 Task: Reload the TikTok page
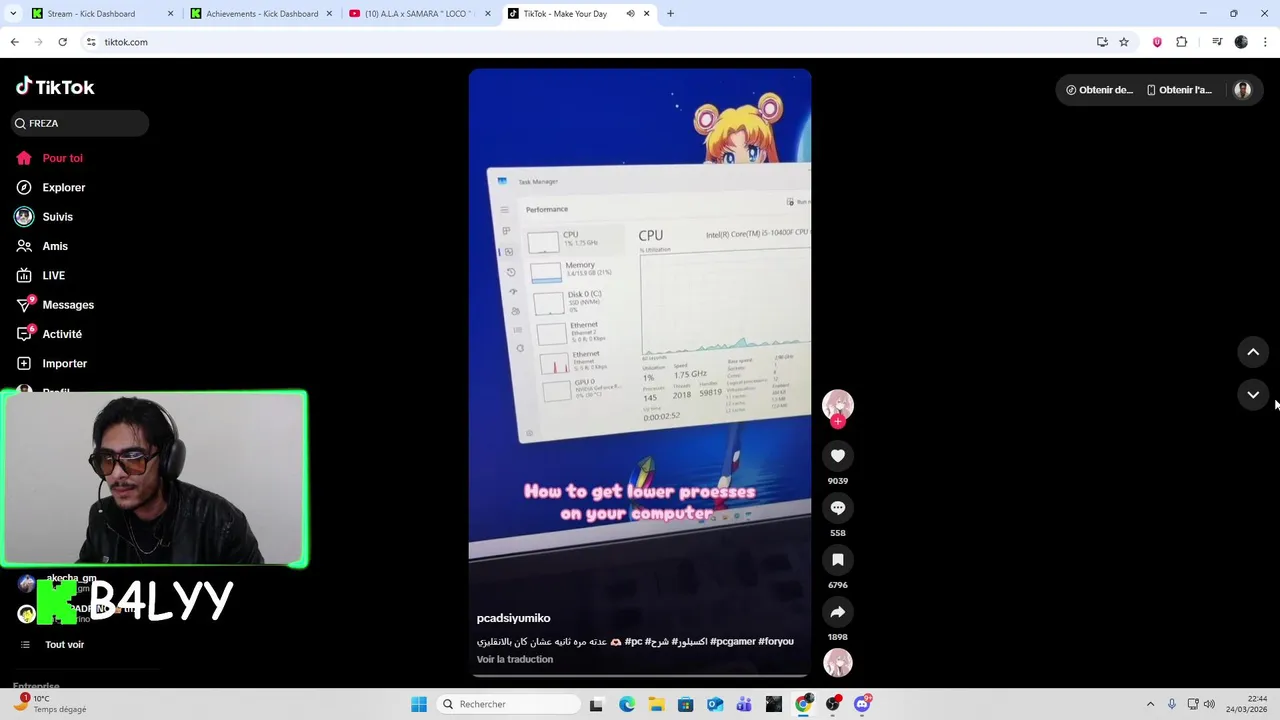coord(62,42)
